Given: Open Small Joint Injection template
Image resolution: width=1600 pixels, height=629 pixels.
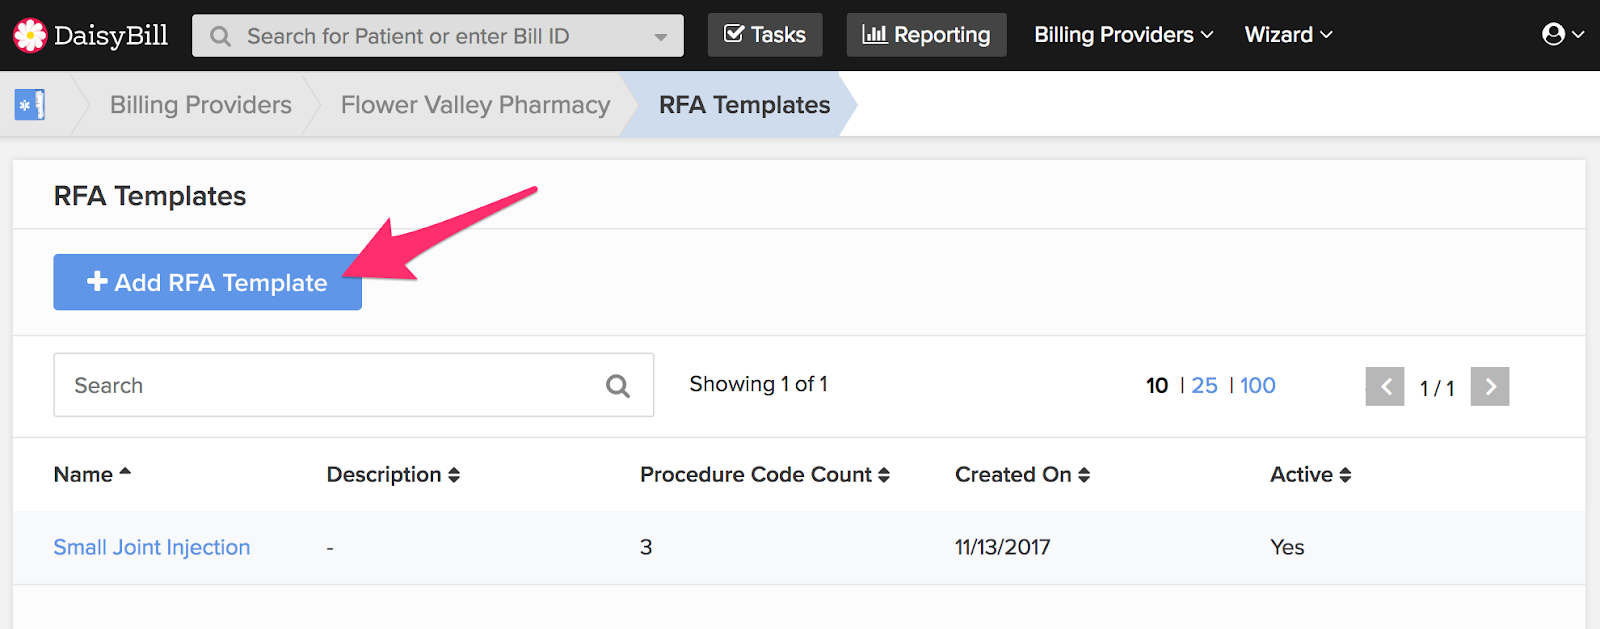Looking at the screenshot, I should (152, 547).
